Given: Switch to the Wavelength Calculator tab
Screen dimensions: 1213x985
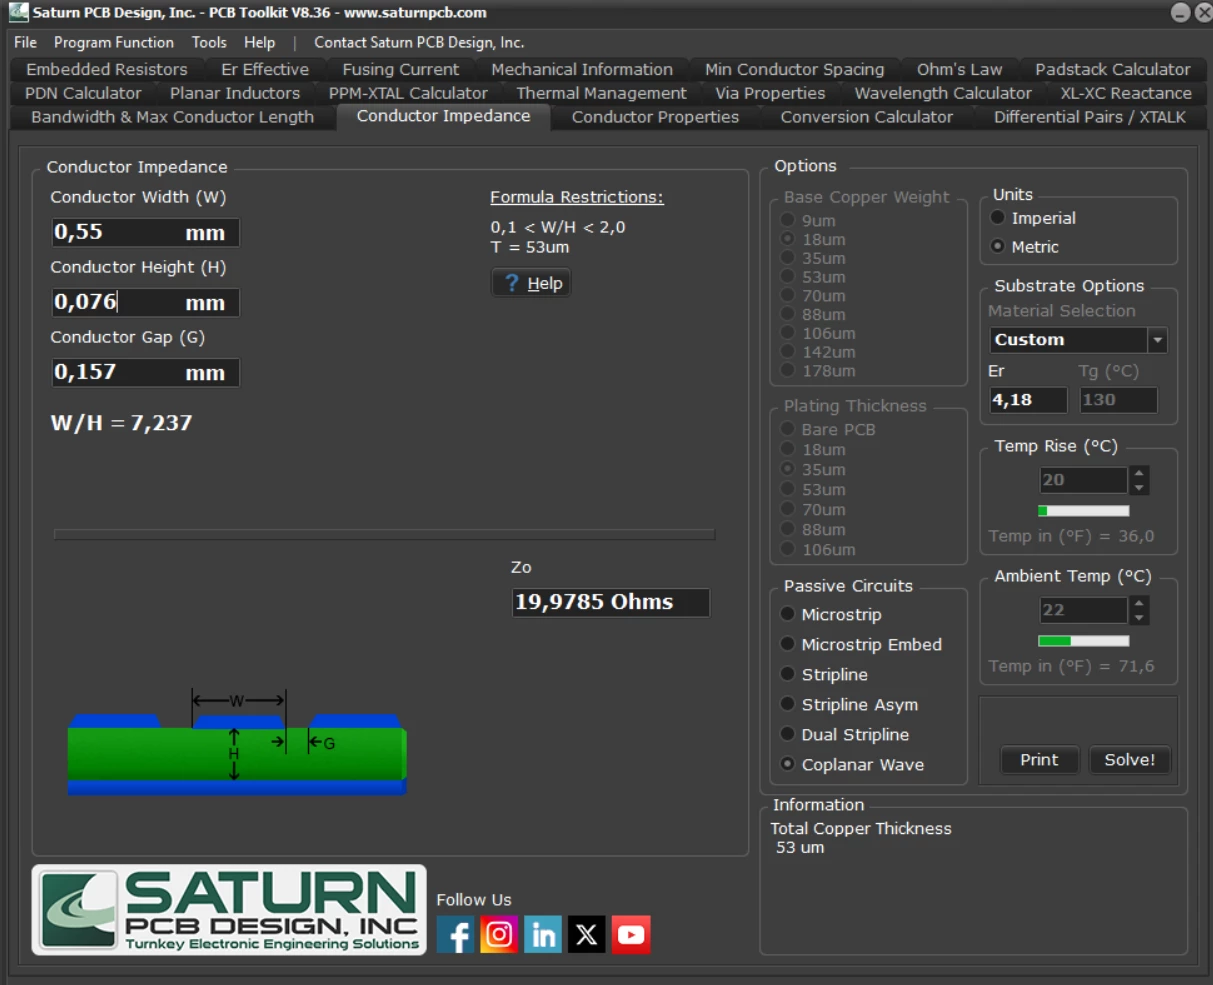Looking at the screenshot, I should [x=943, y=93].
